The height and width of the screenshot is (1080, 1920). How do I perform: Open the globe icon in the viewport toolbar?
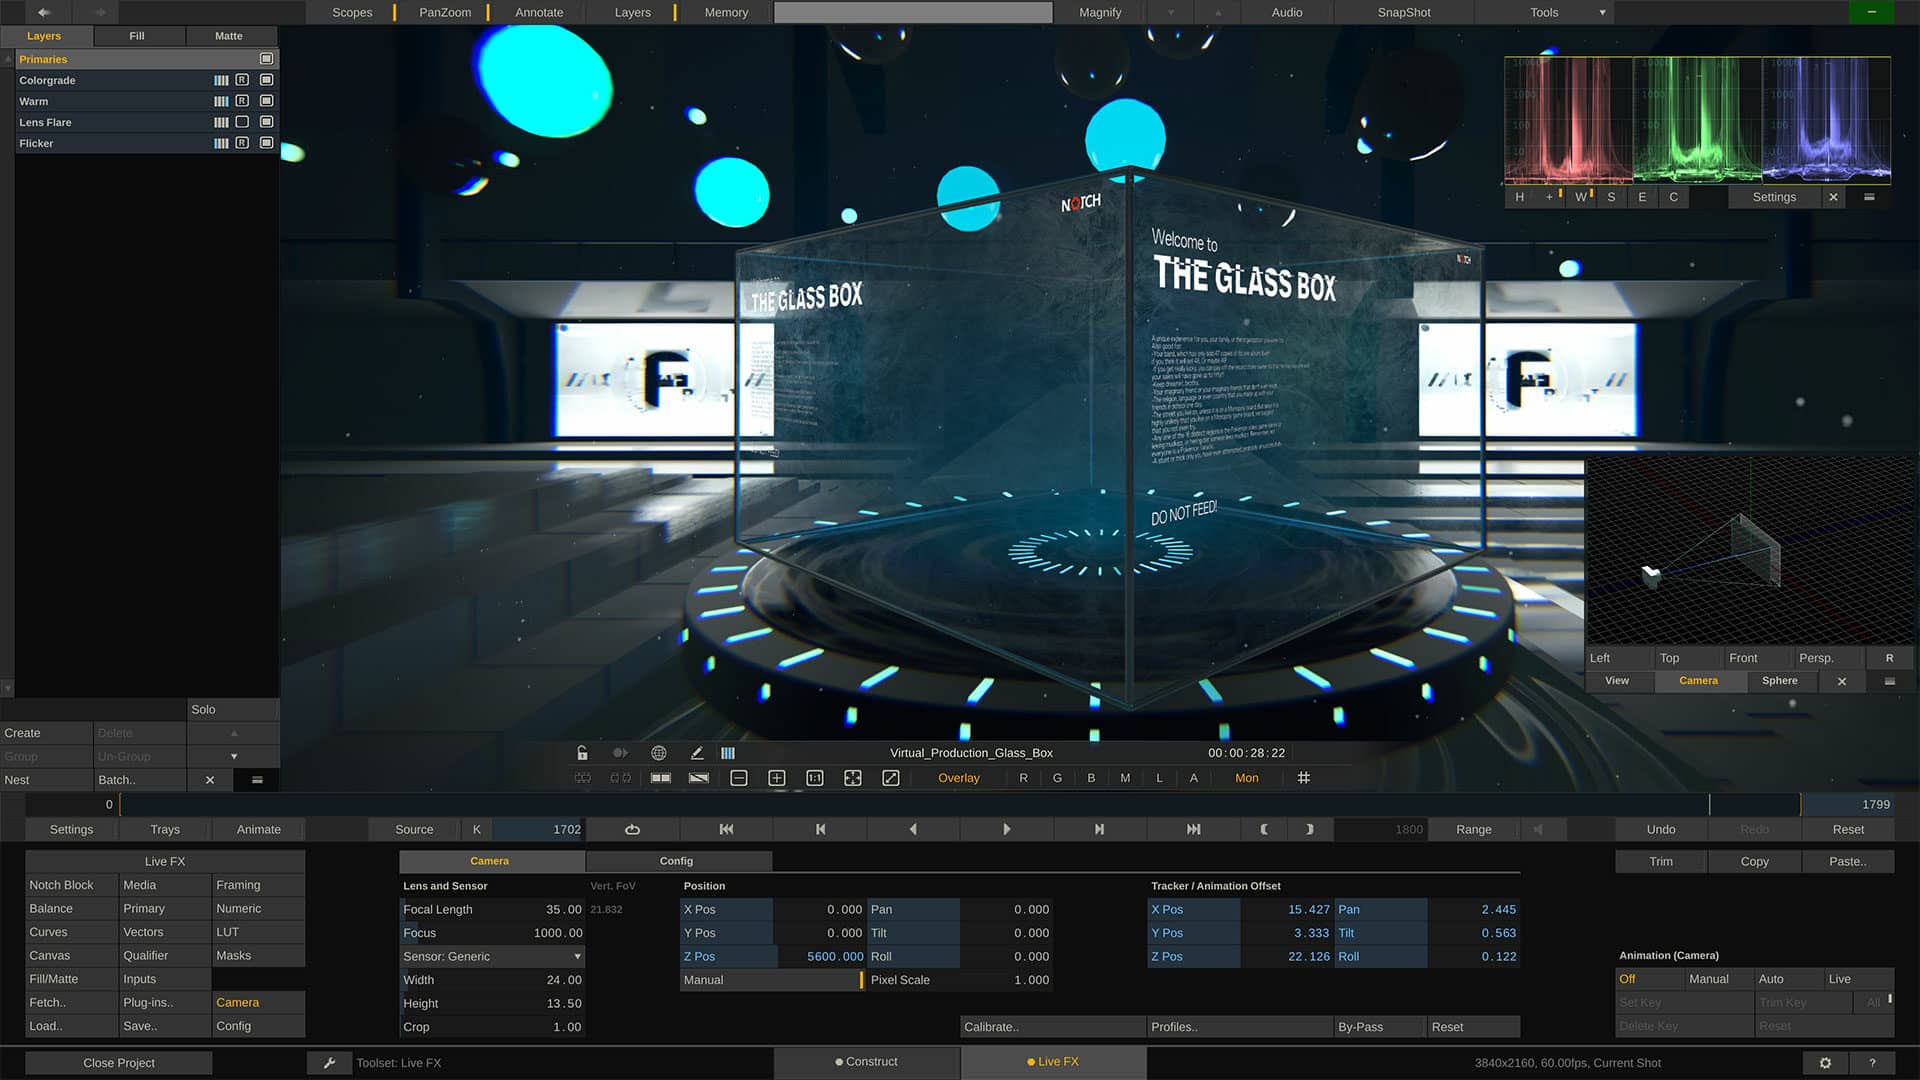point(658,753)
